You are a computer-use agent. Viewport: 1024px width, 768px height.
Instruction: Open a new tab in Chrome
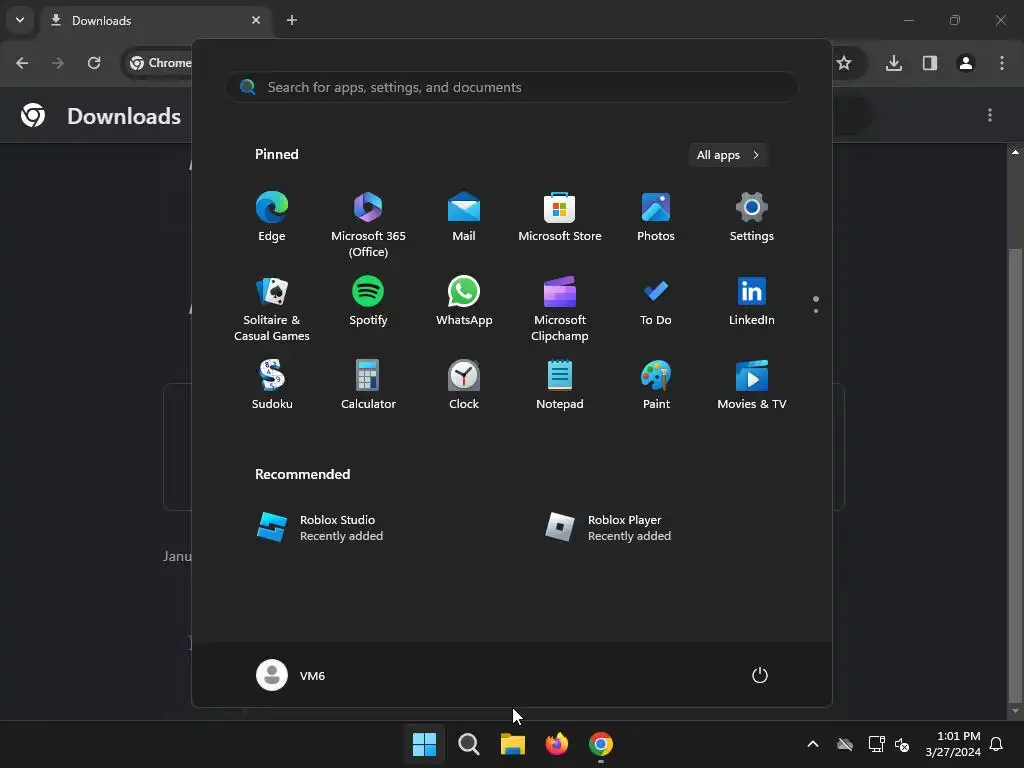292,20
